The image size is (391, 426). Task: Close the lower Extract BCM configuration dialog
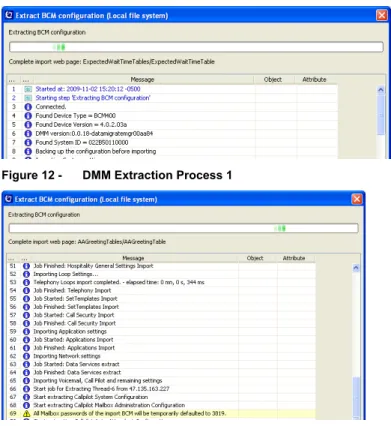(357, 199)
